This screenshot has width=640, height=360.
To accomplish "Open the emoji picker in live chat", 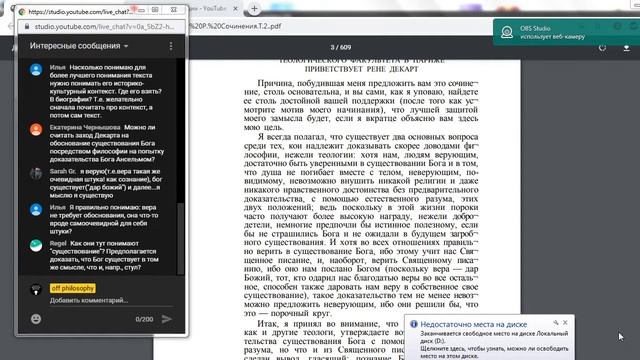I will (x=36, y=319).
